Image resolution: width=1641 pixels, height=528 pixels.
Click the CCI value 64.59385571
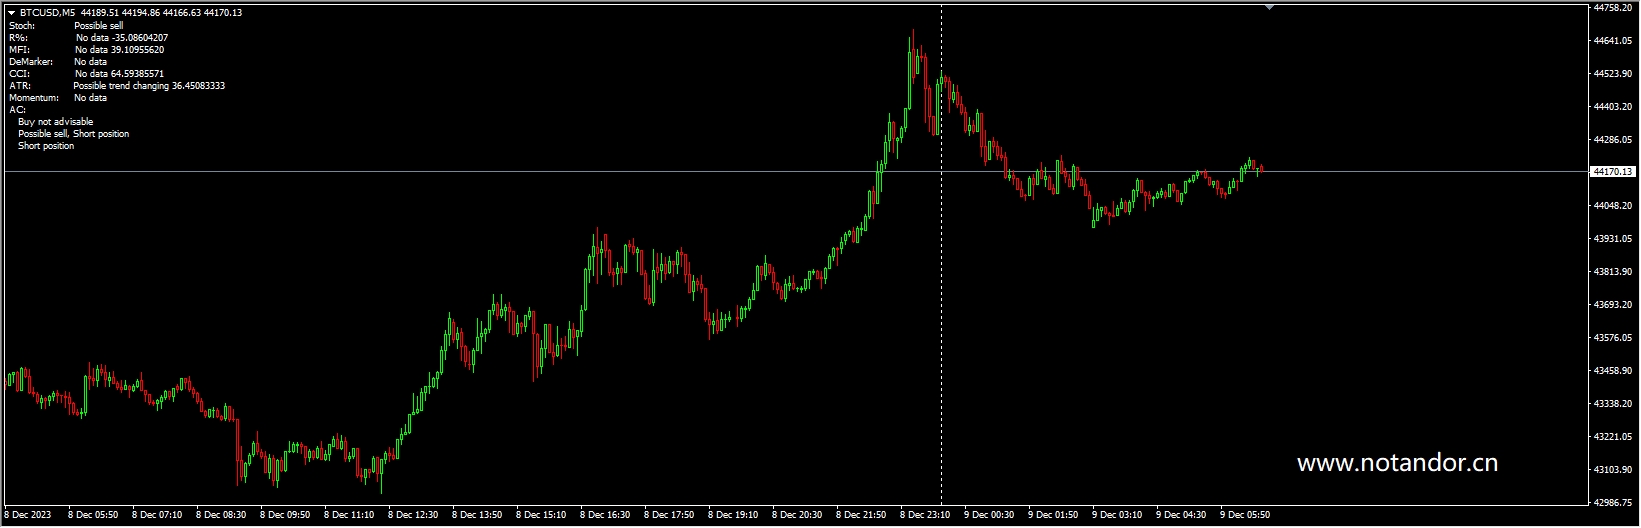click(138, 73)
